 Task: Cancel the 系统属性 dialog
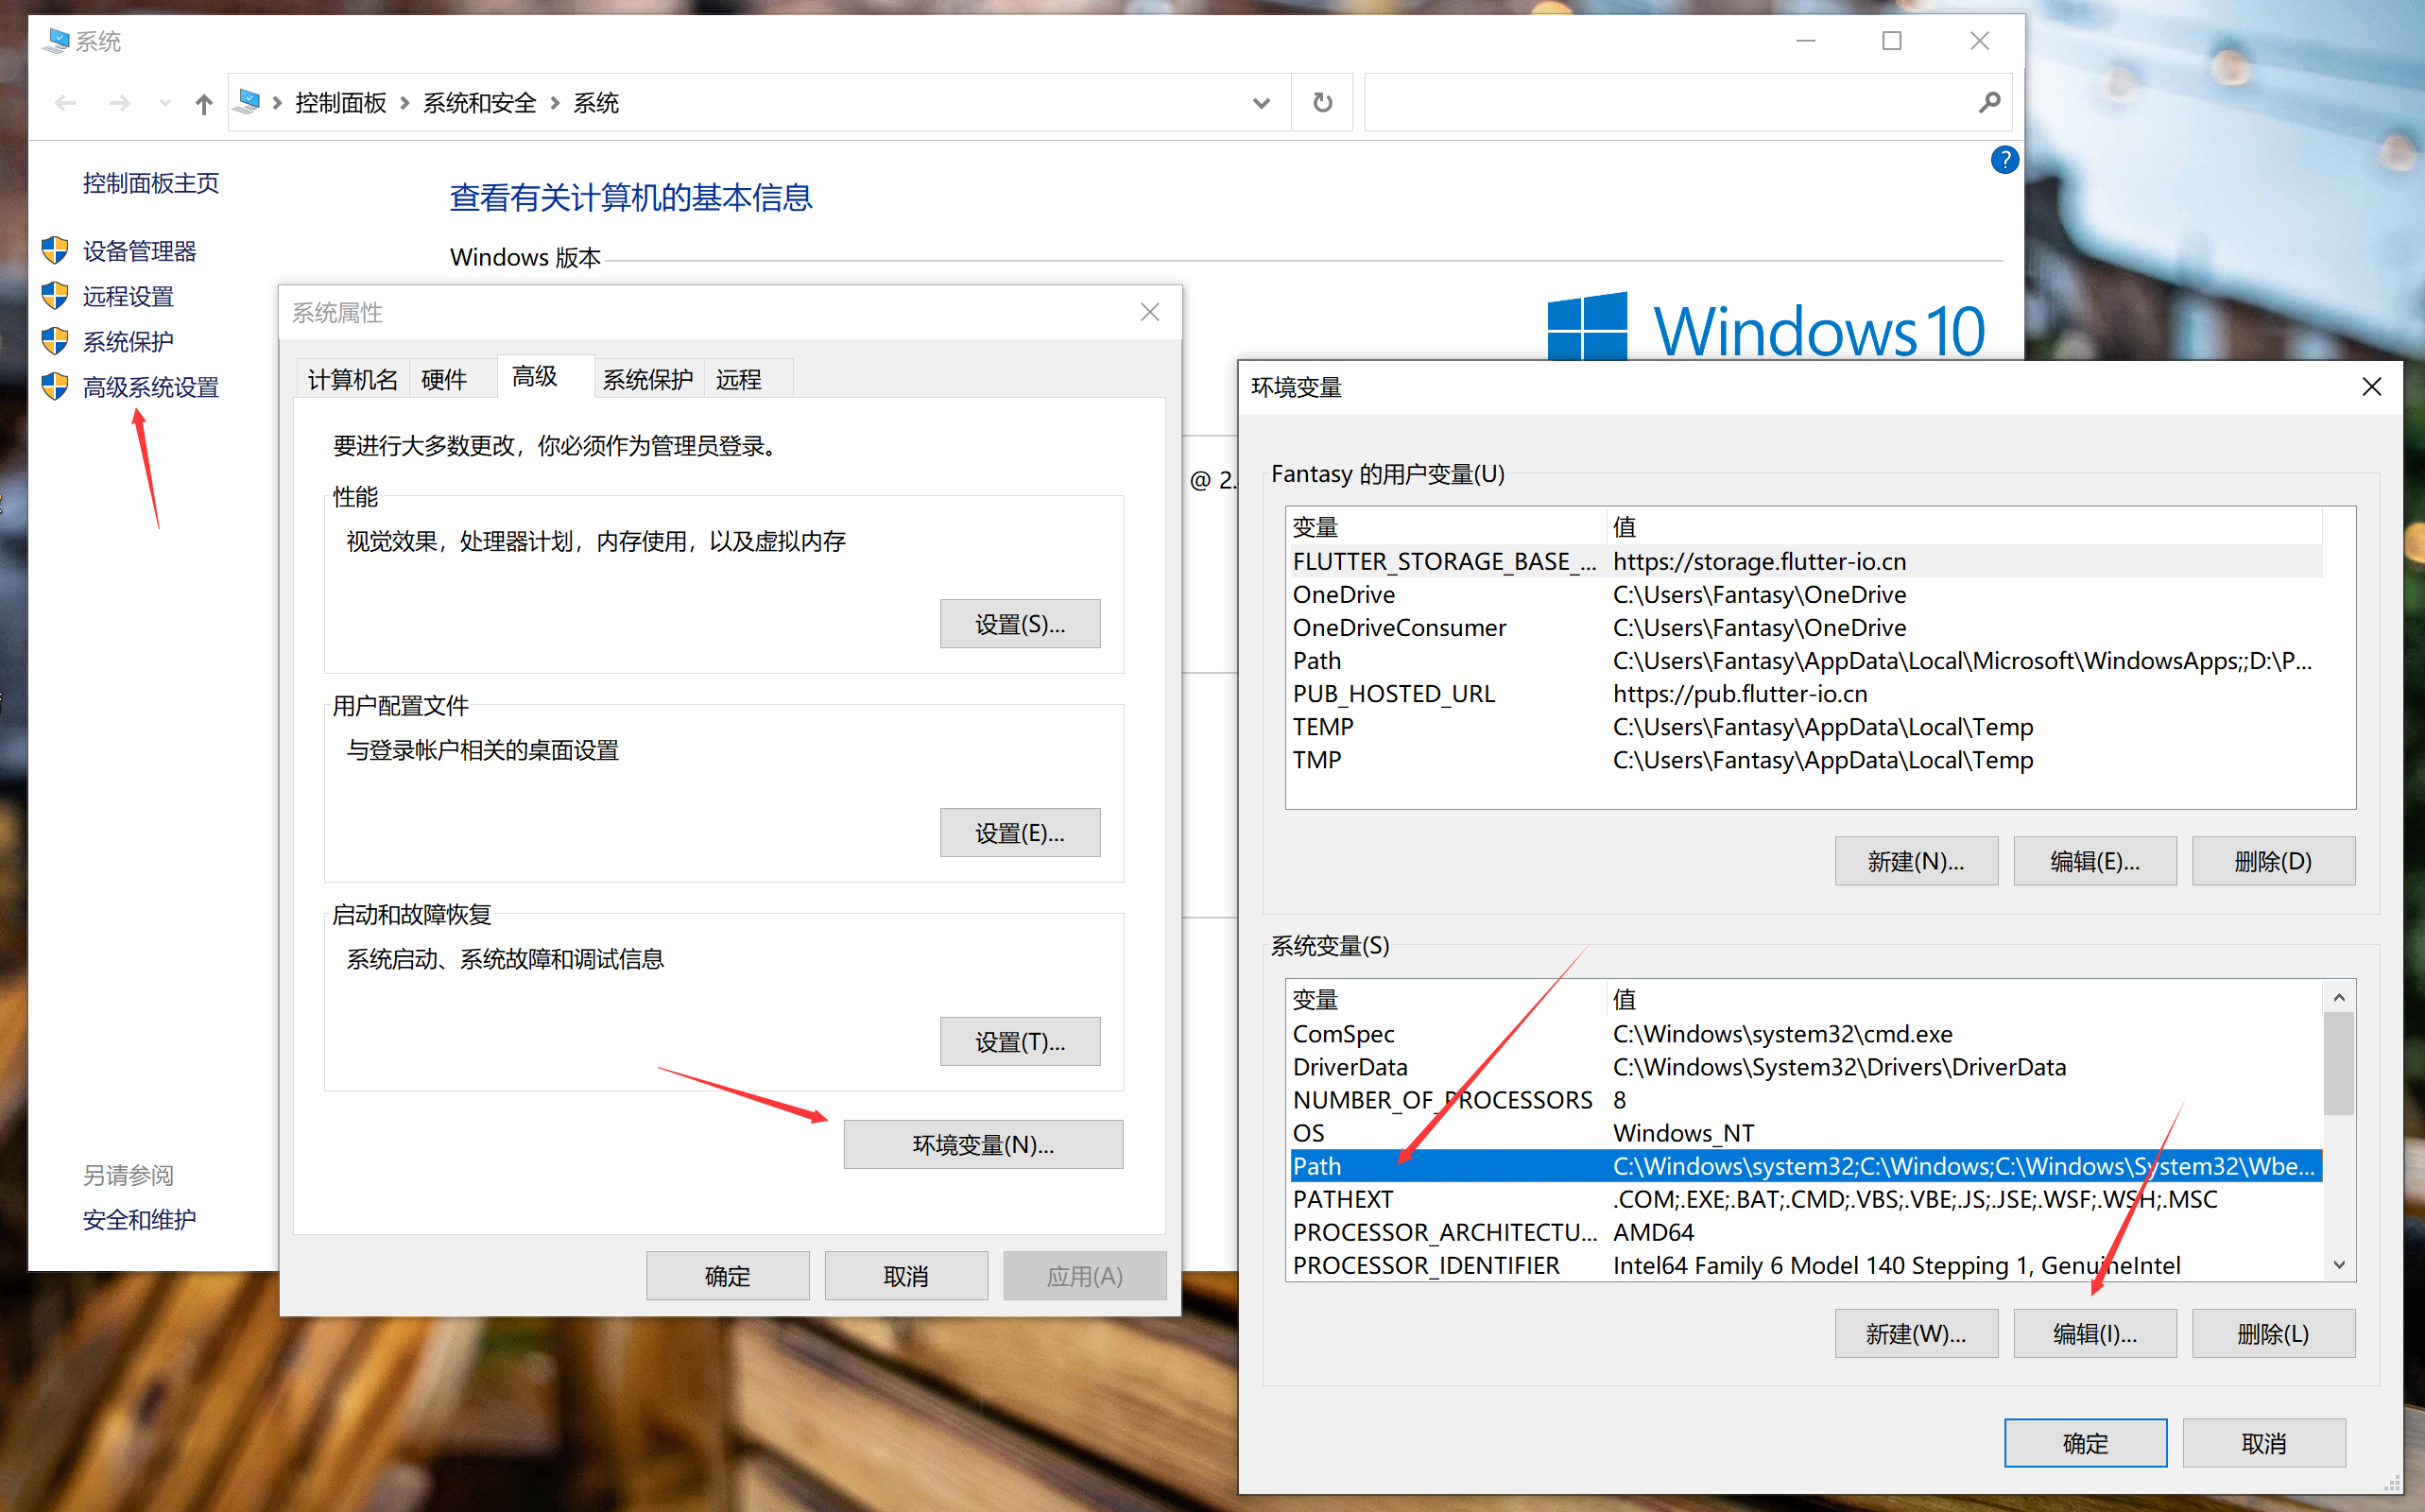906,1276
